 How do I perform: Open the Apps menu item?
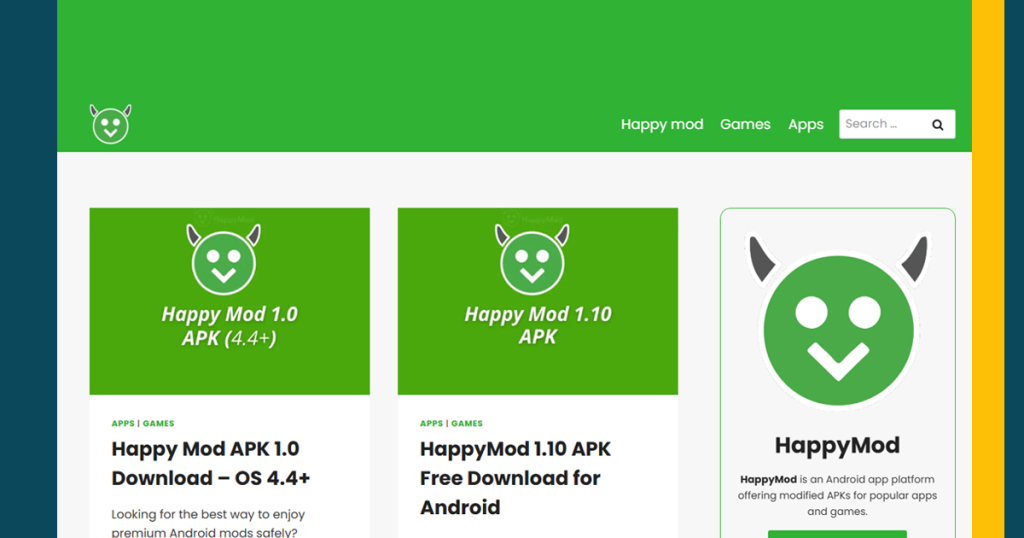coord(805,124)
